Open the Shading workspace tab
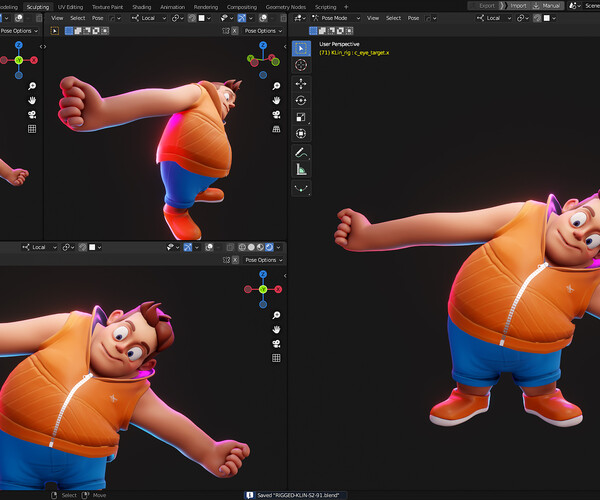600x500 pixels. coord(142,7)
